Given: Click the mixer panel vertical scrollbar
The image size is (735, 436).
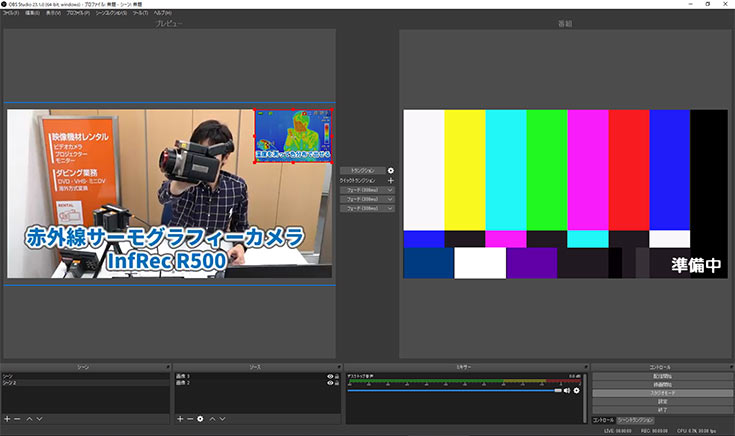Looking at the screenshot, I should click(x=585, y=398).
